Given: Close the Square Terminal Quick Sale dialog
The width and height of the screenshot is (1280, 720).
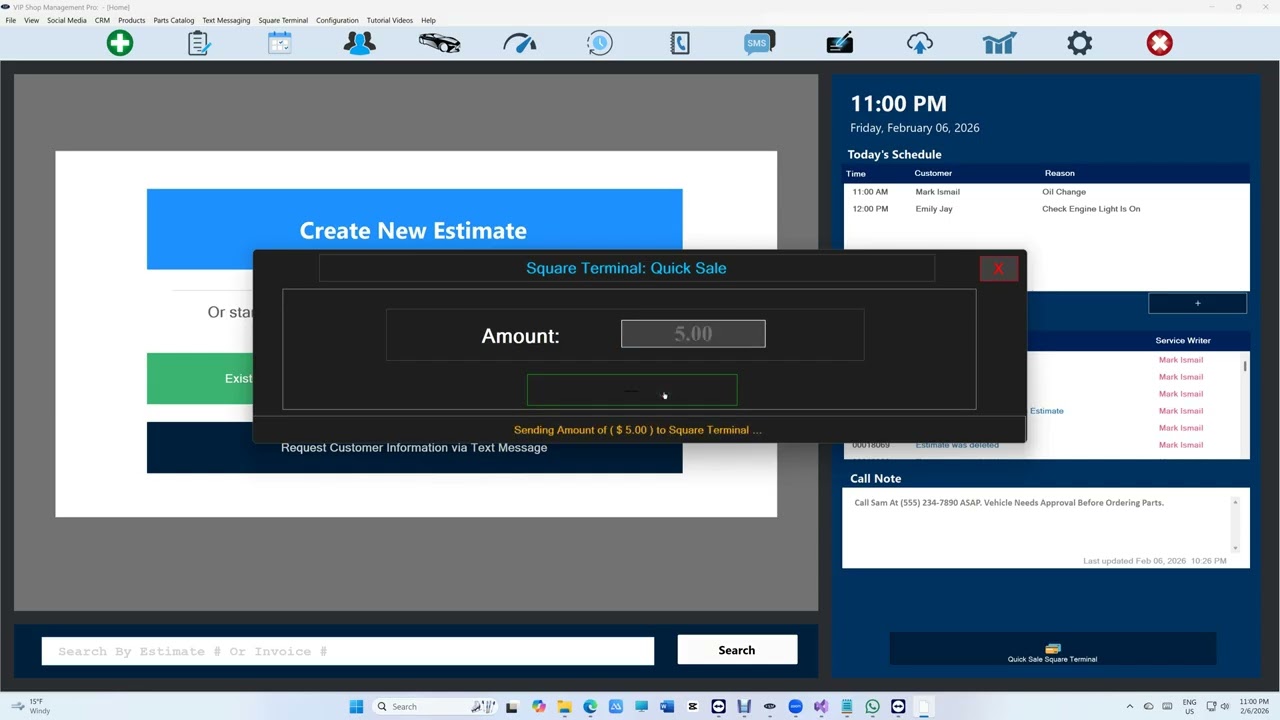Looking at the screenshot, I should 998,268.
